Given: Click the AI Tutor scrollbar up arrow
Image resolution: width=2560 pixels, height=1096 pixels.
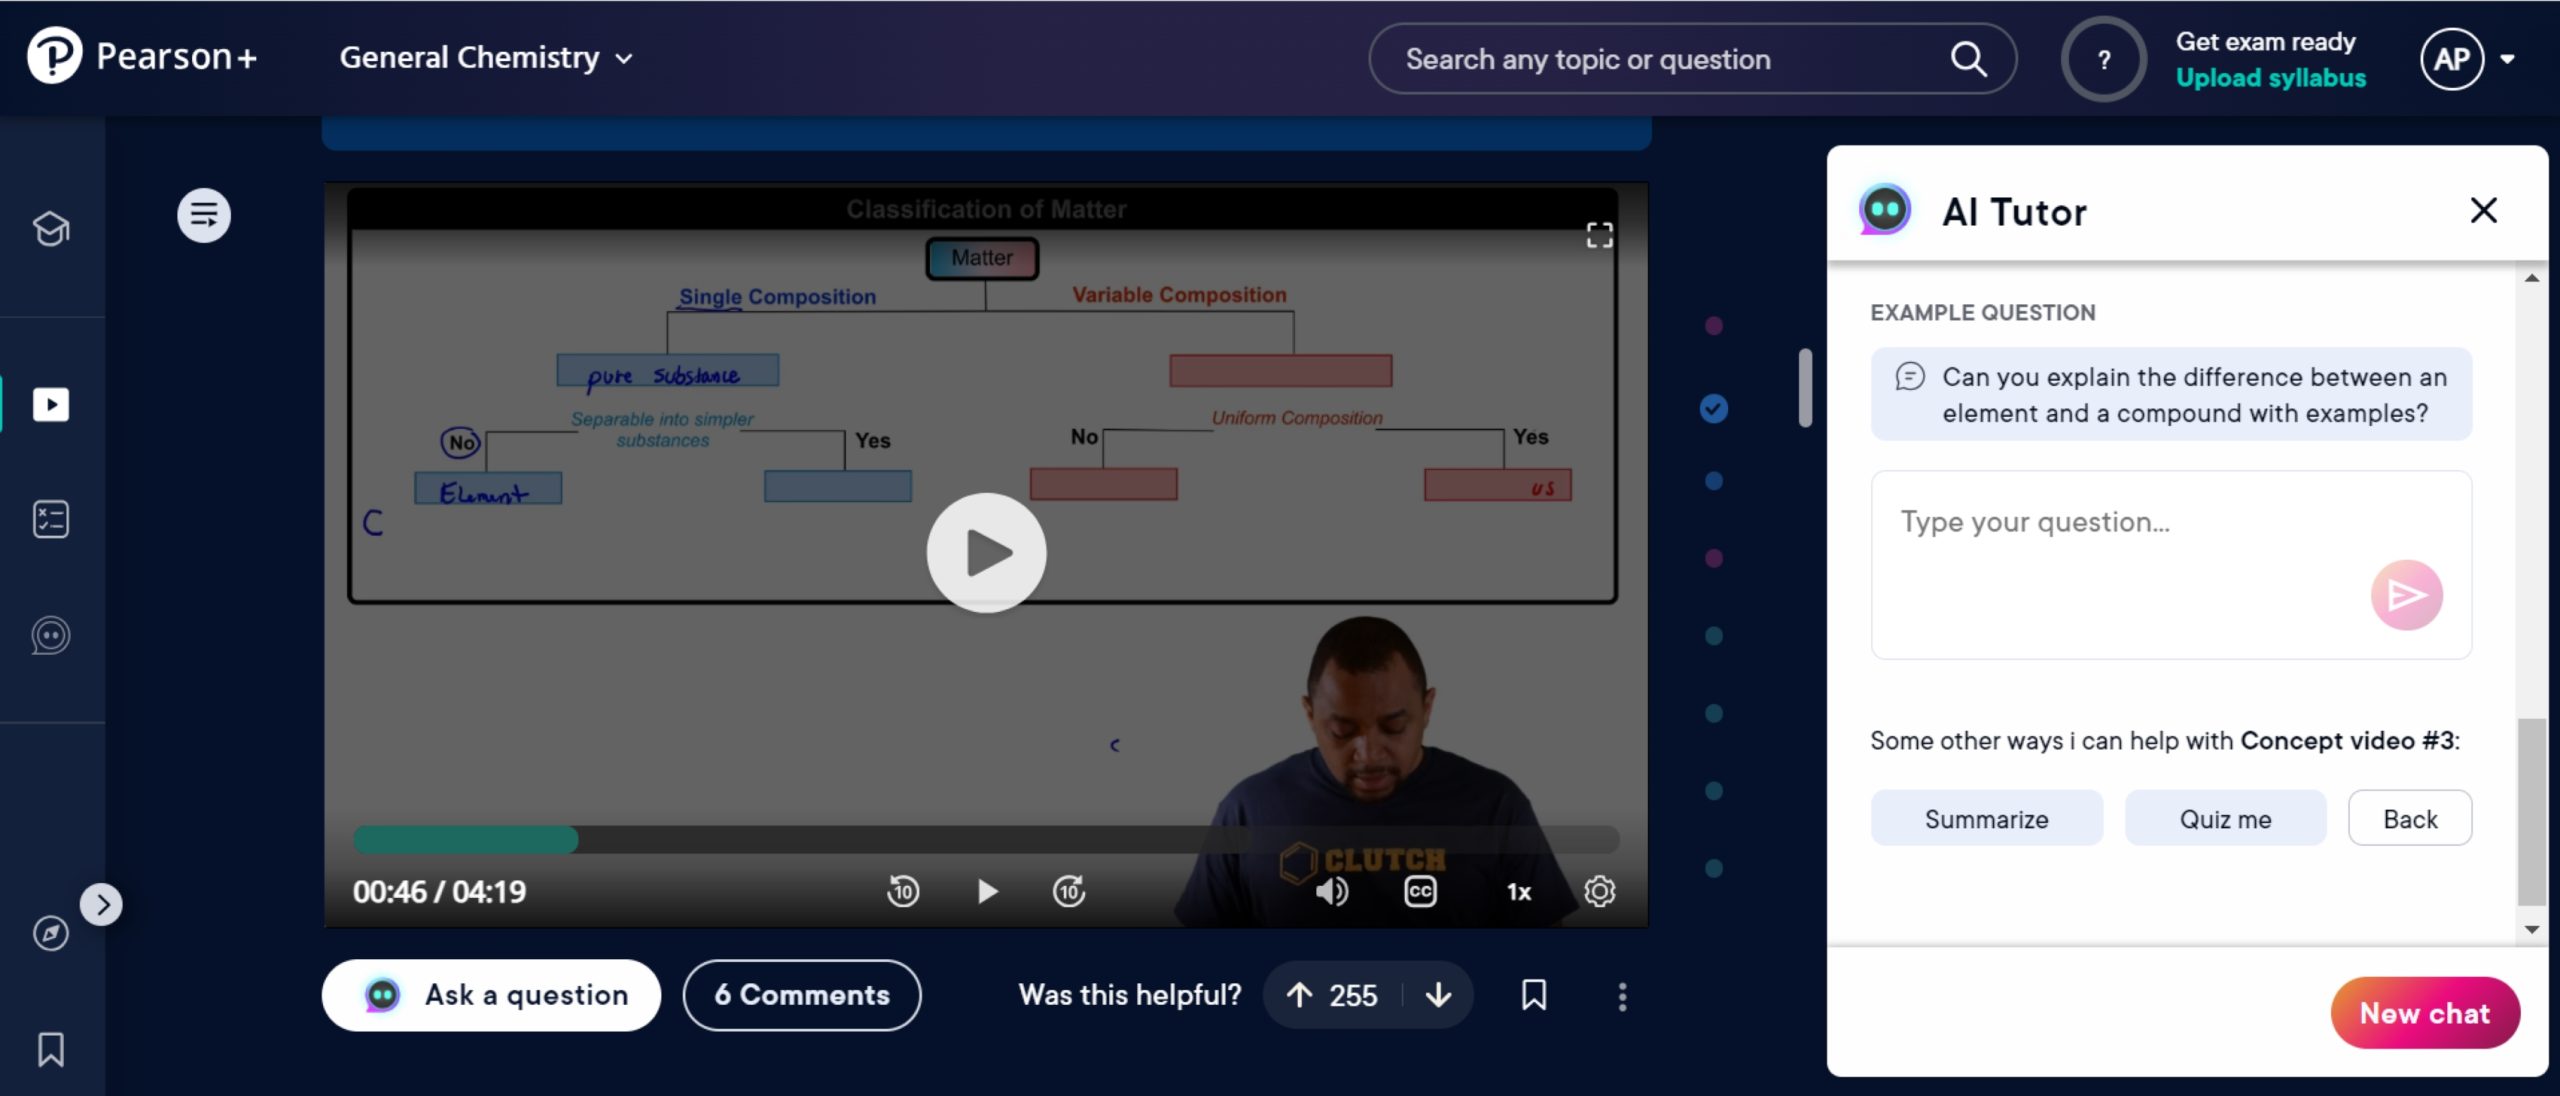Looking at the screenshot, I should [x=2531, y=278].
